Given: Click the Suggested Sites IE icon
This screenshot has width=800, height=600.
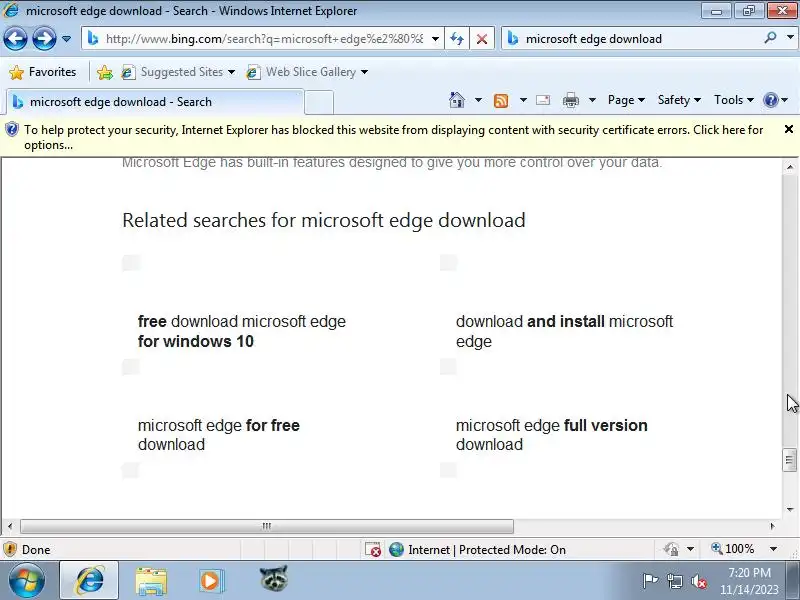Looking at the screenshot, I should pos(128,72).
